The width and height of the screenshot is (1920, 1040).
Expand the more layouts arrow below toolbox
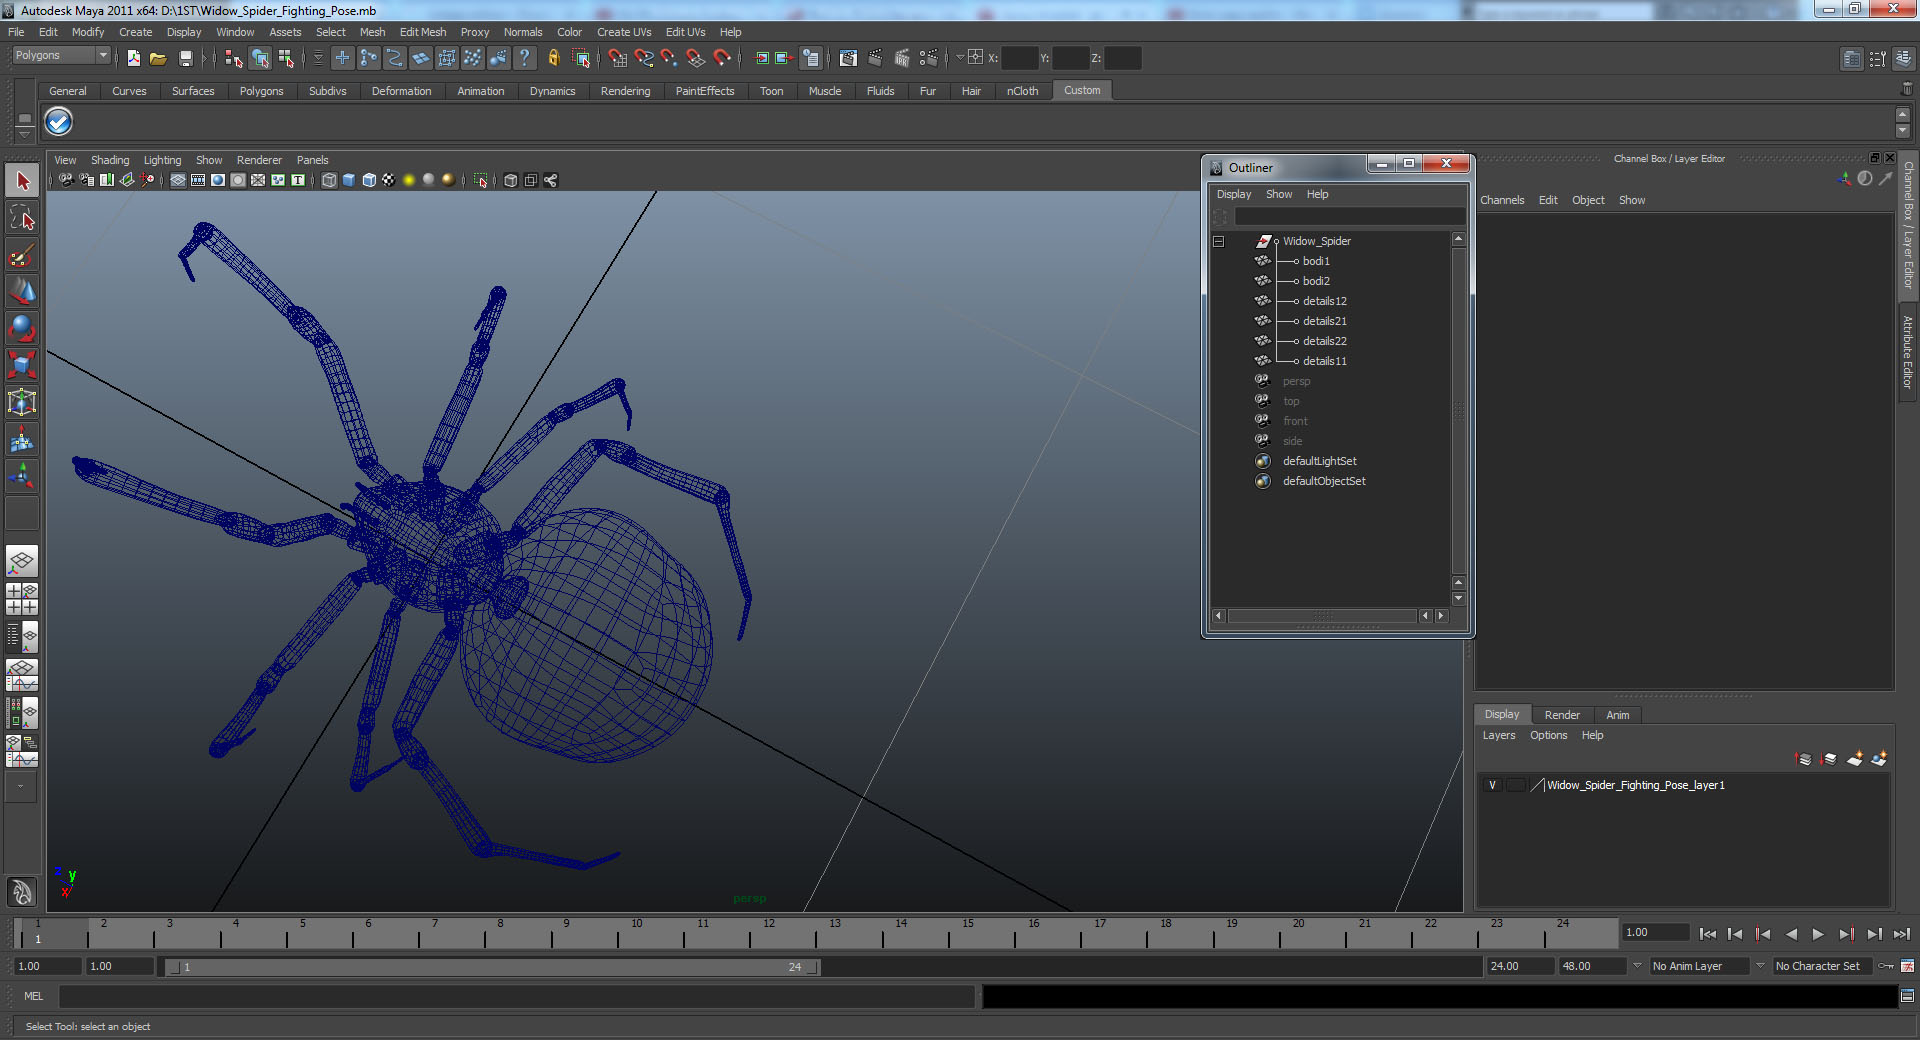pyautogui.click(x=20, y=786)
